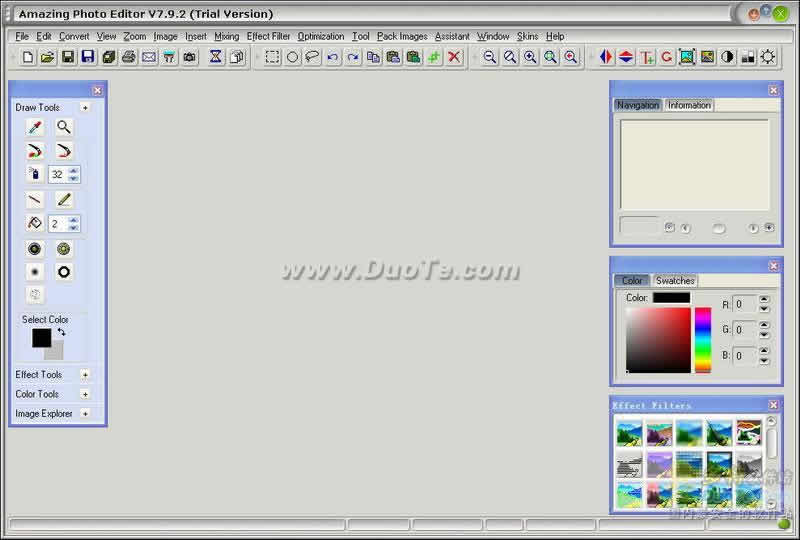Image resolution: width=800 pixels, height=540 pixels.
Task: Click the Brightness sun icon
Action: (768, 57)
